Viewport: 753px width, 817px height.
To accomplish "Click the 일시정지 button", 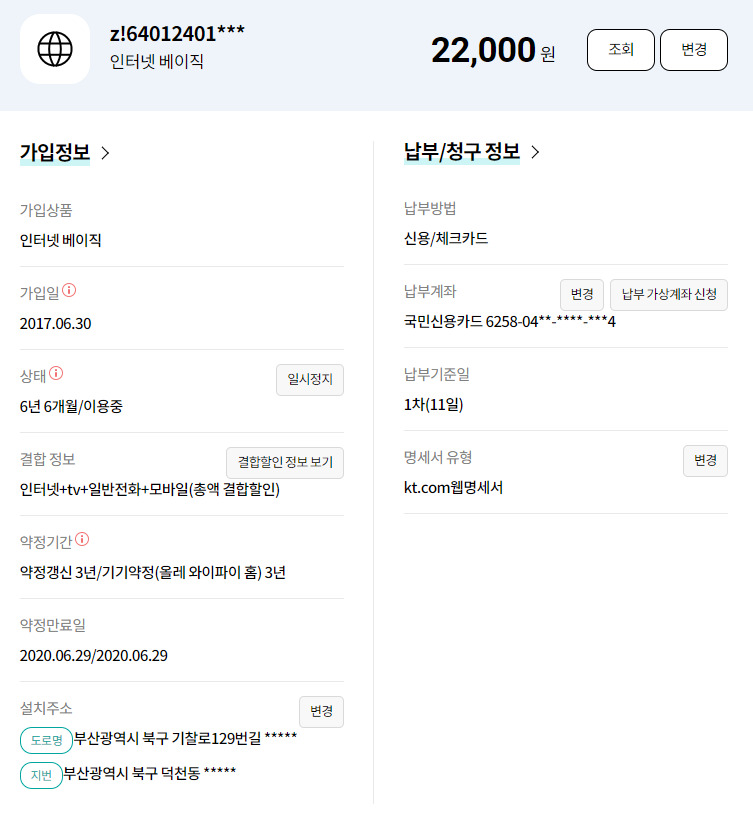I will [x=310, y=380].
